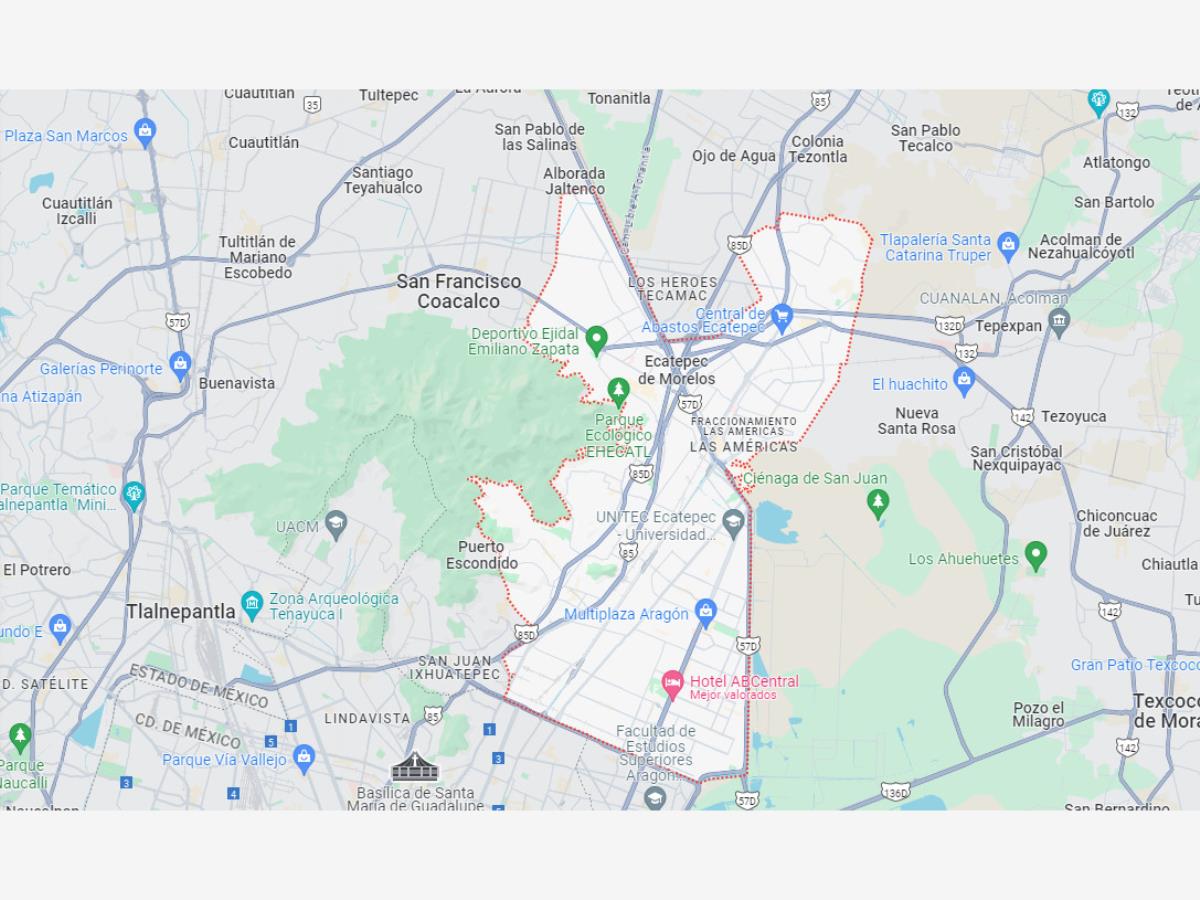Open the Ciénaga de San Juan park pin

878,504
